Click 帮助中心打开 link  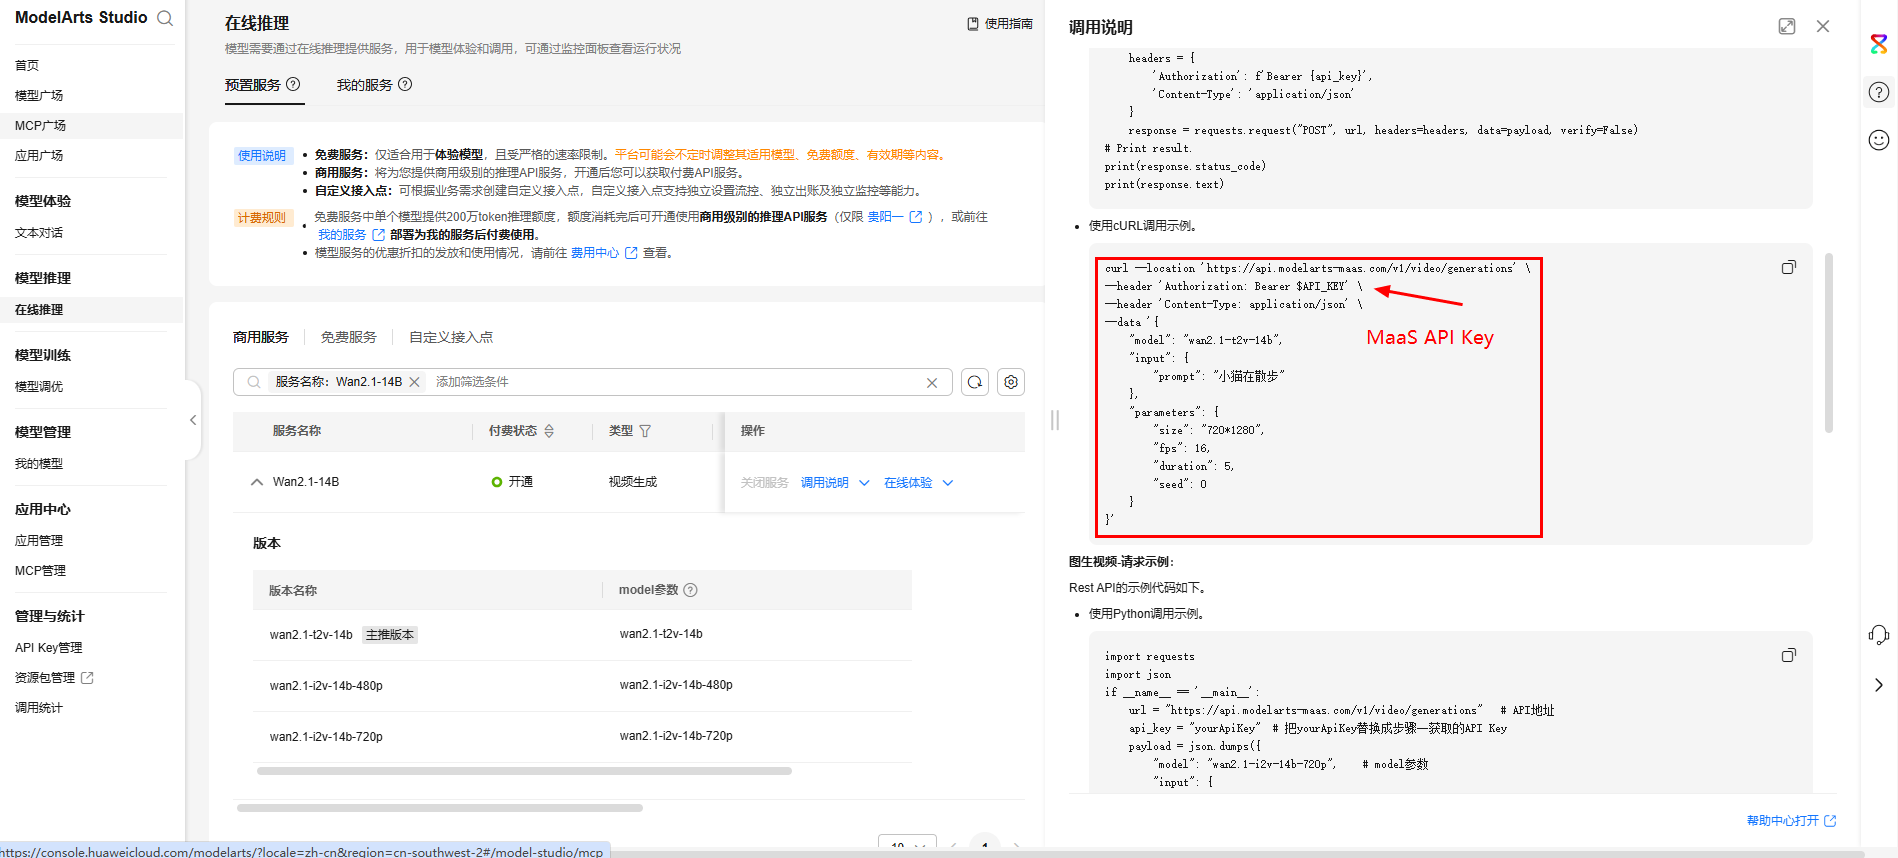(x=1791, y=821)
